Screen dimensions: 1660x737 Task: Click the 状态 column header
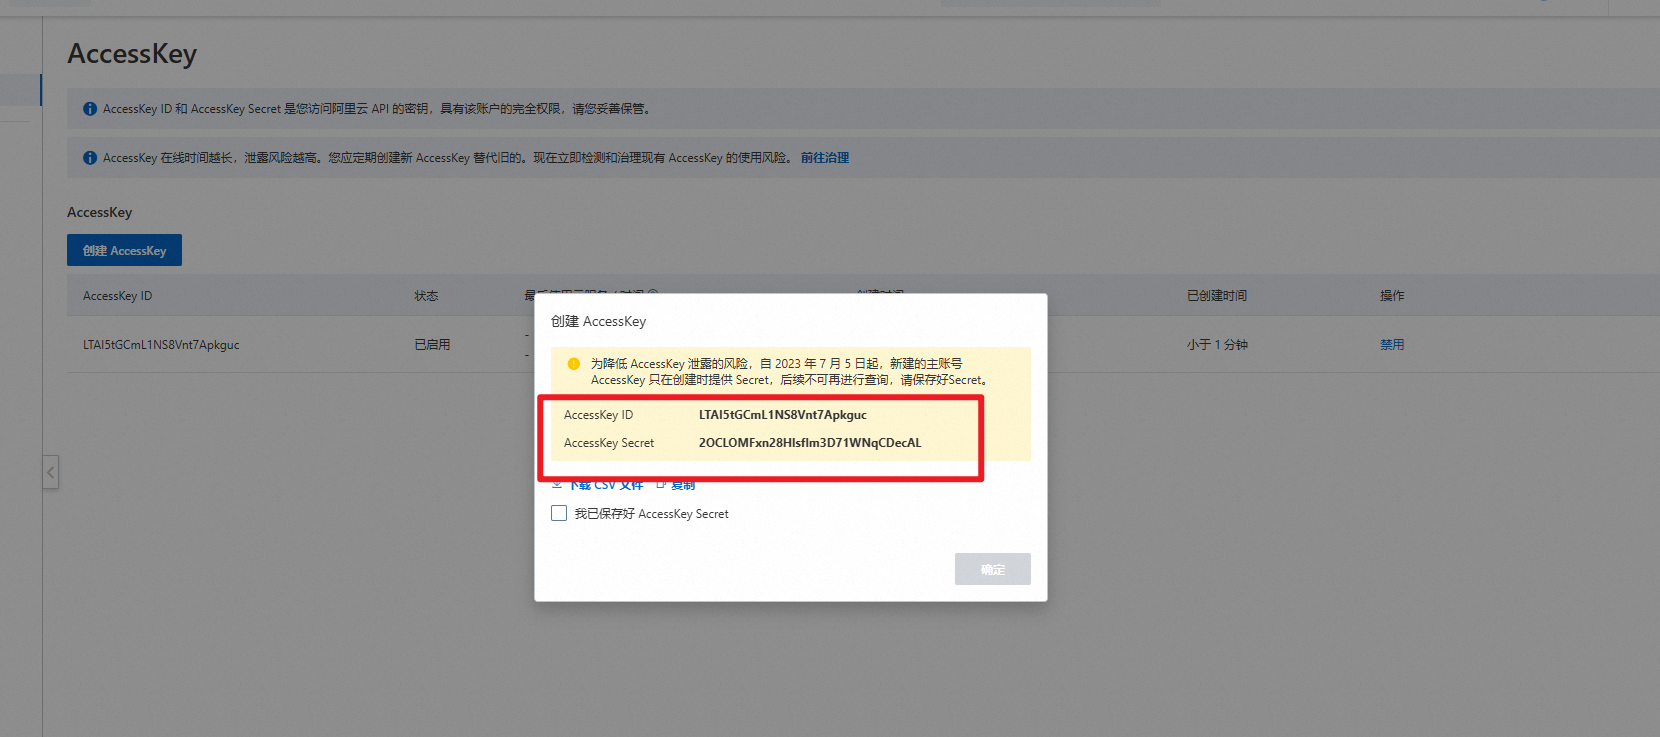(x=426, y=296)
